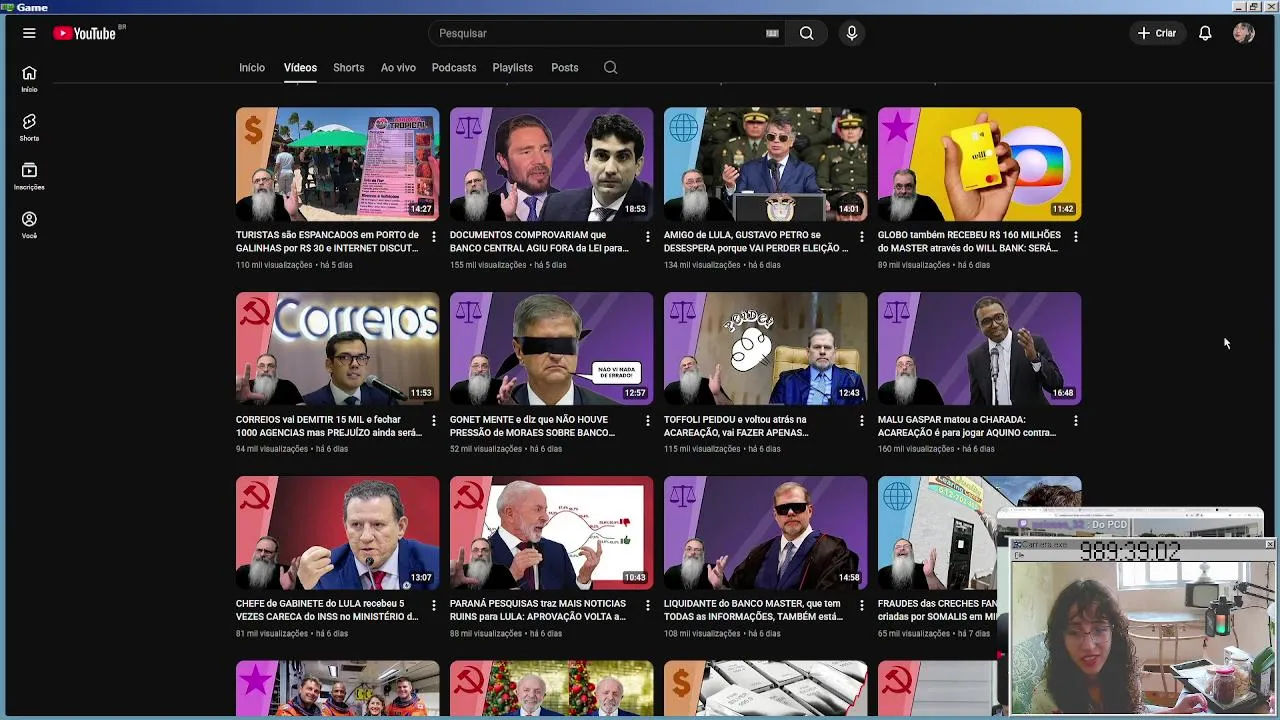This screenshot has width=1280, height=720.
Task: Play the yellow card Globo thumbnail 11:42
Action: [979, 164]
